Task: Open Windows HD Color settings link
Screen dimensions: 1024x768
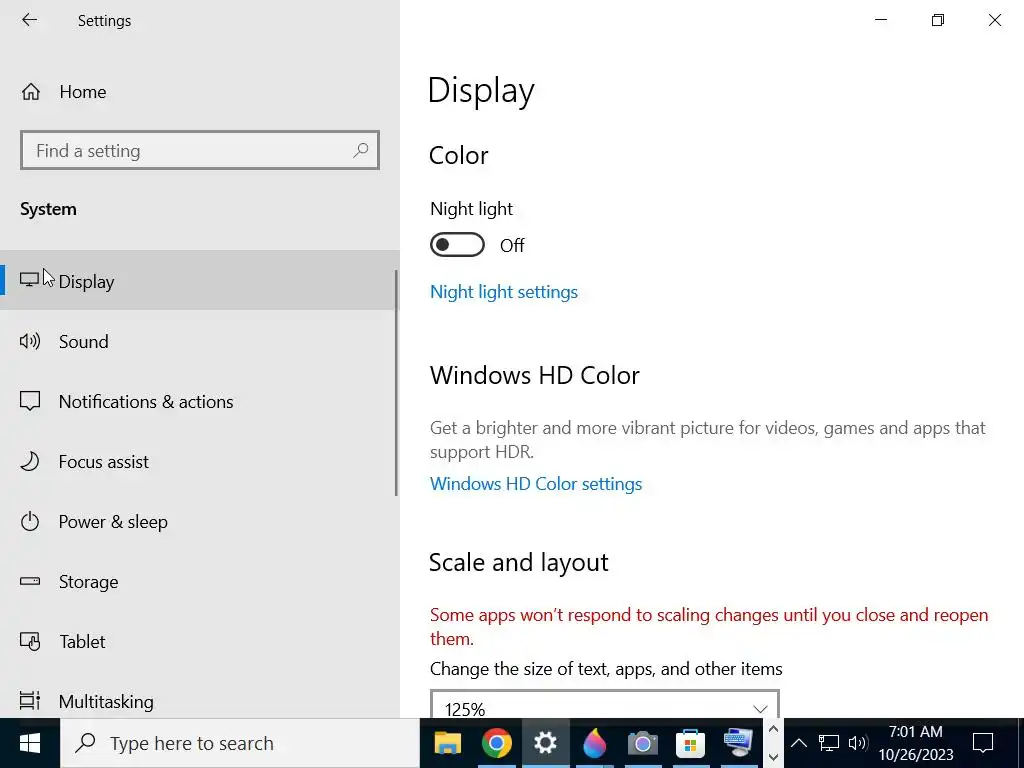Action: tap(536, 484)
